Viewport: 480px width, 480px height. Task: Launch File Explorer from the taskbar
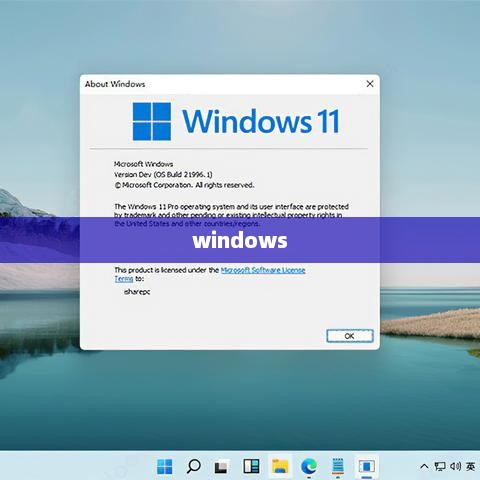point(280,466)
